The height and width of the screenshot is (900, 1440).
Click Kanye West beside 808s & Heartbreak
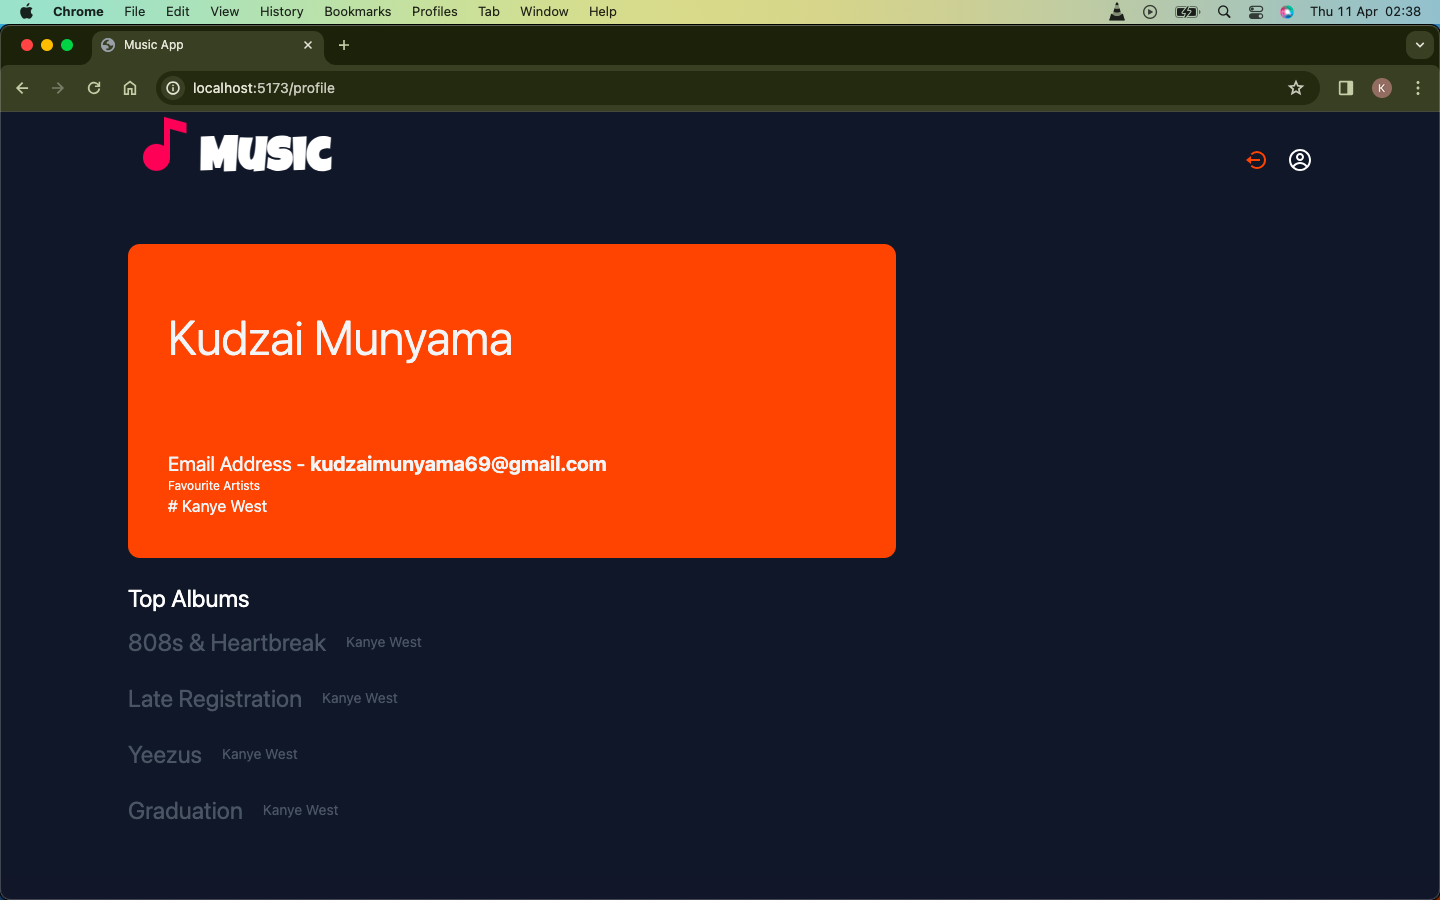pos(384,642)
